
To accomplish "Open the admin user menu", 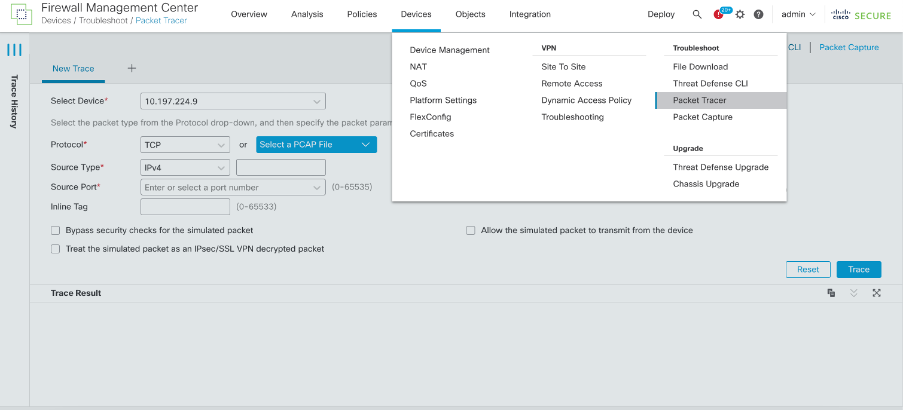I will (798, 14).
